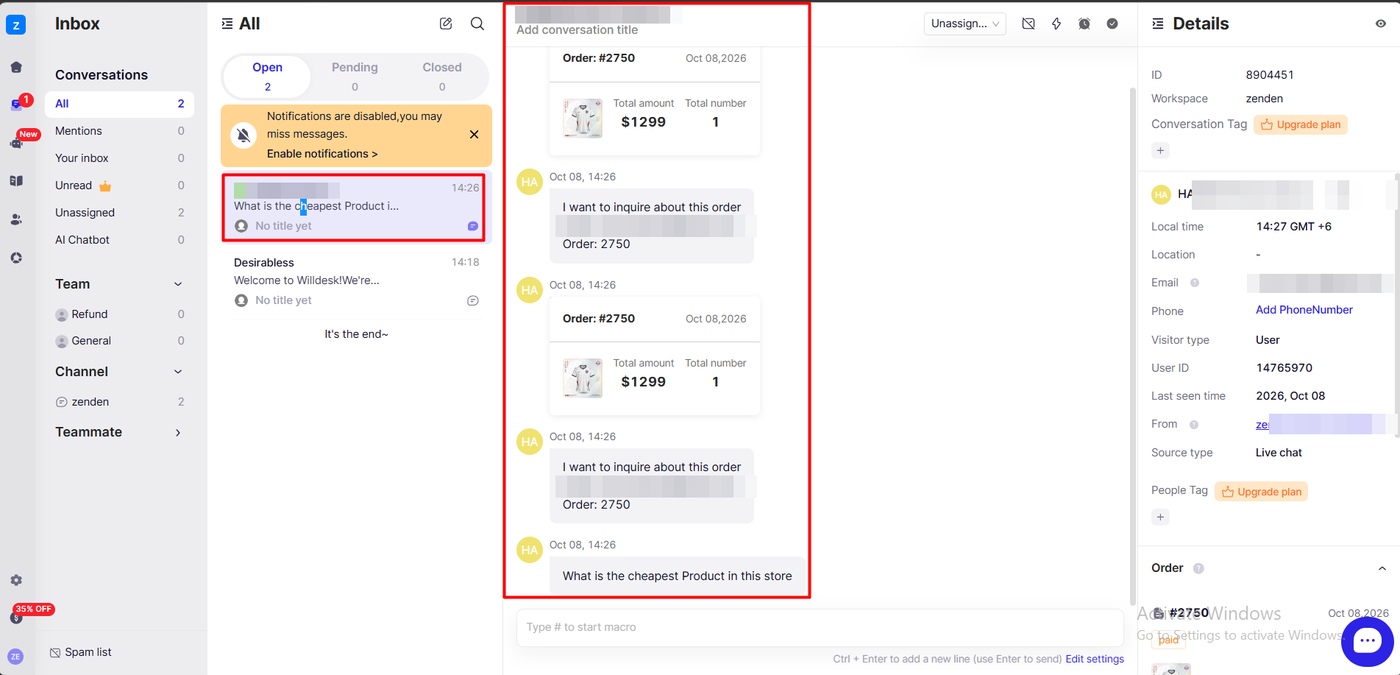Collapse the All conversation list icon
1400x675 pixels.
coord(227,24)
